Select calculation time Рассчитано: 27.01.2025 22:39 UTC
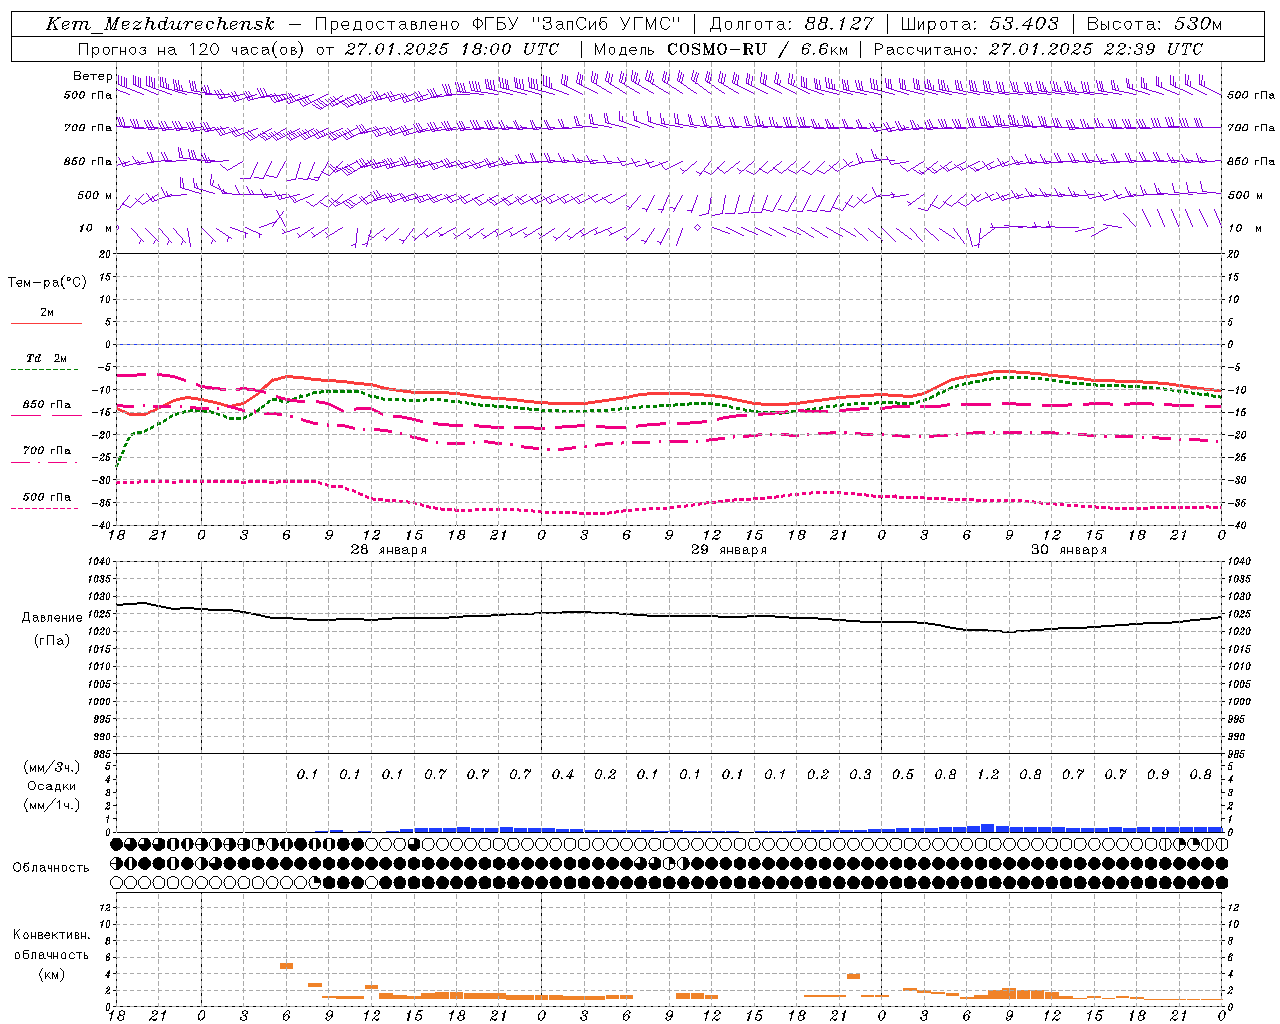 (1038, 49)
